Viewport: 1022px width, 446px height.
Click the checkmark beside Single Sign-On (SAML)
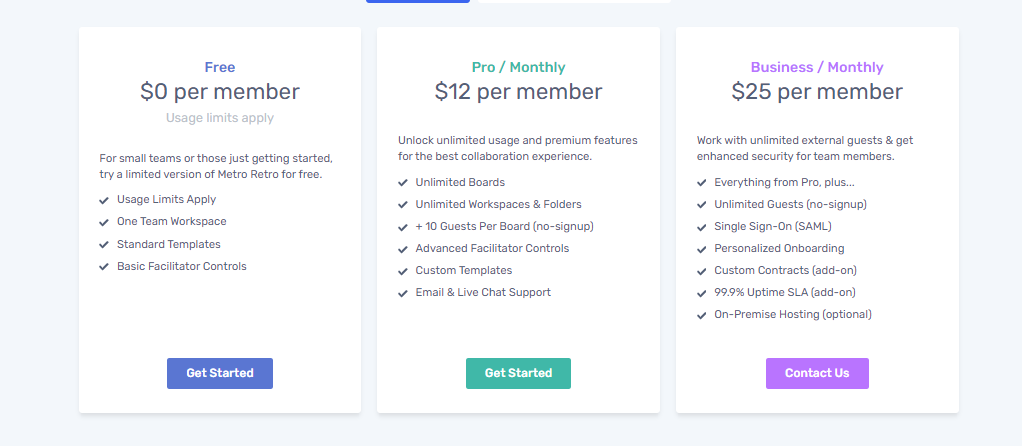702,227
